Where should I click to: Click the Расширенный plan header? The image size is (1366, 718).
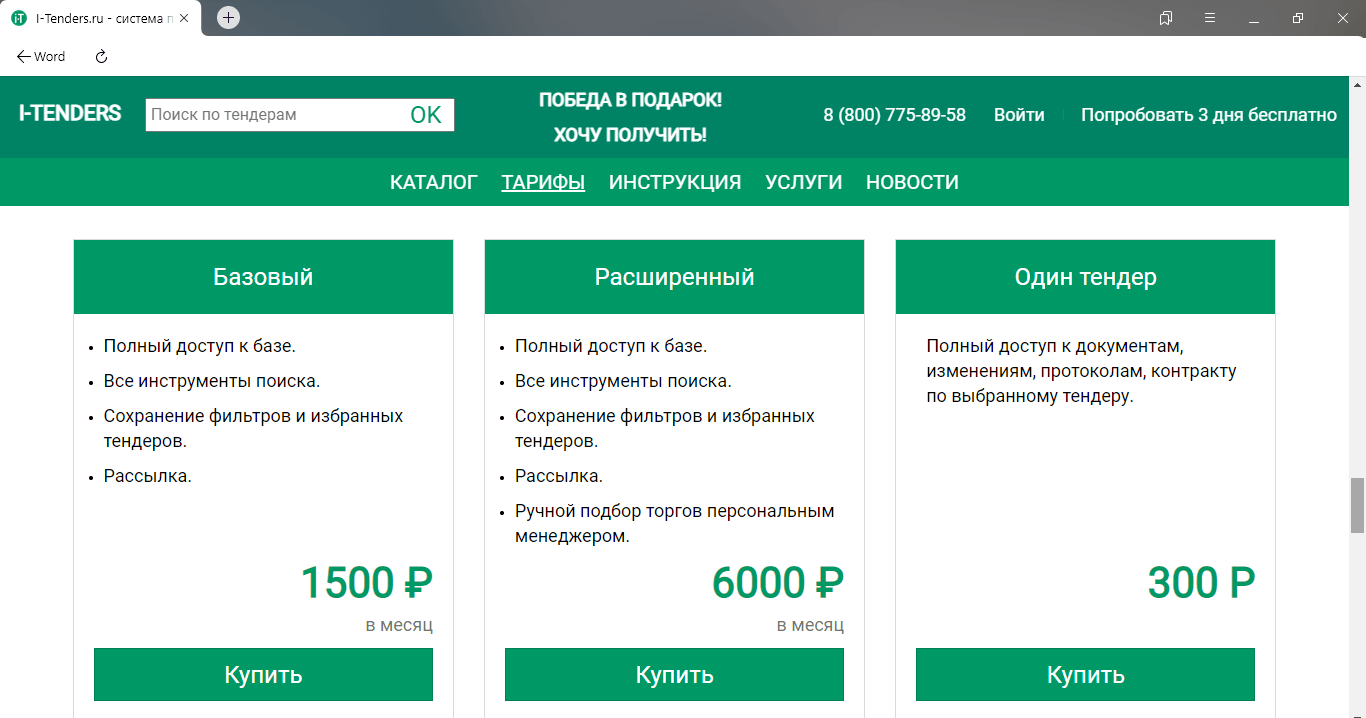(x=675, y=277)
